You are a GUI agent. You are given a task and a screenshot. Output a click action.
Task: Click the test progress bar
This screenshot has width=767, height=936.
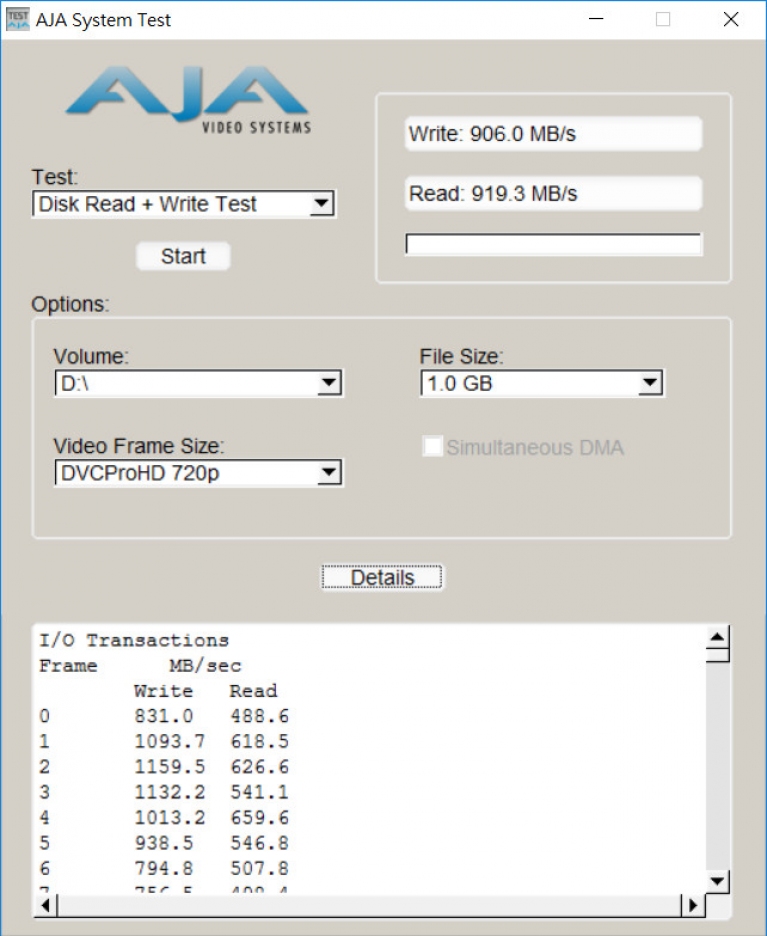point(553,244)
